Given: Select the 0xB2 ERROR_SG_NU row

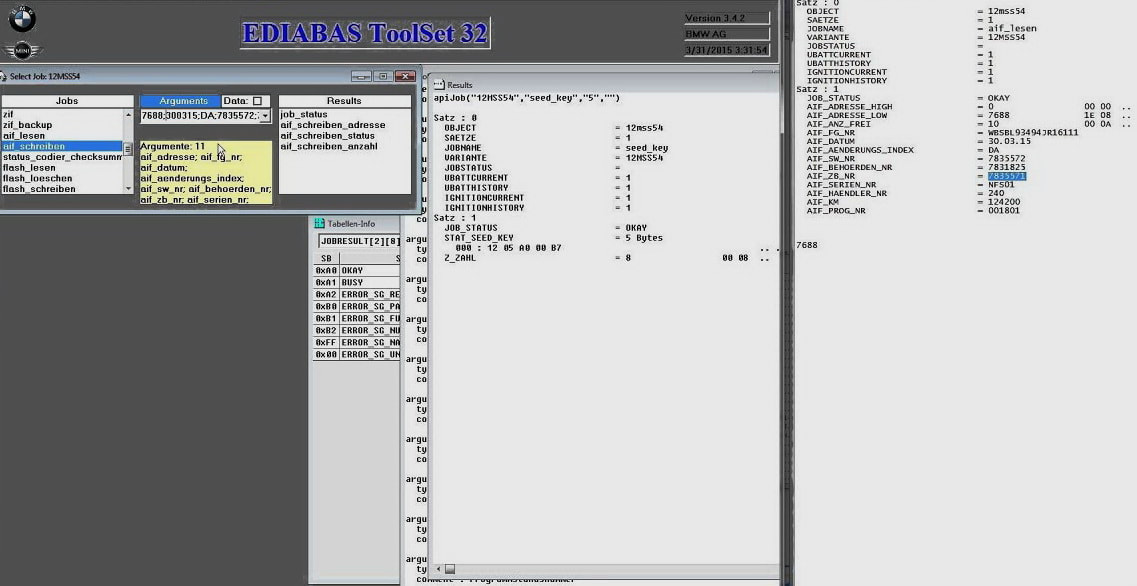Looking at the screenshot, I should (357, 331).
